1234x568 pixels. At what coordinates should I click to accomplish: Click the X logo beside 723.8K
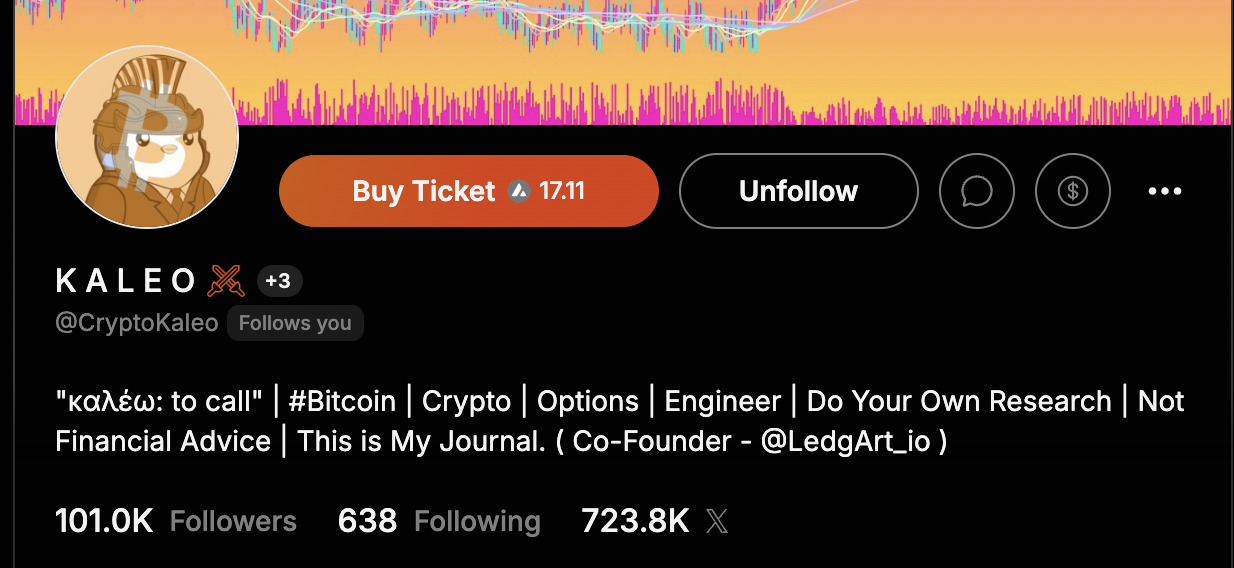[717, 521]
